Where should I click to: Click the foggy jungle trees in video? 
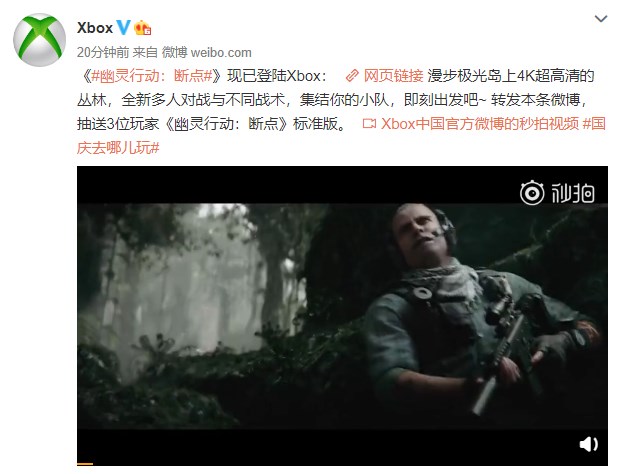pos(190,277)
